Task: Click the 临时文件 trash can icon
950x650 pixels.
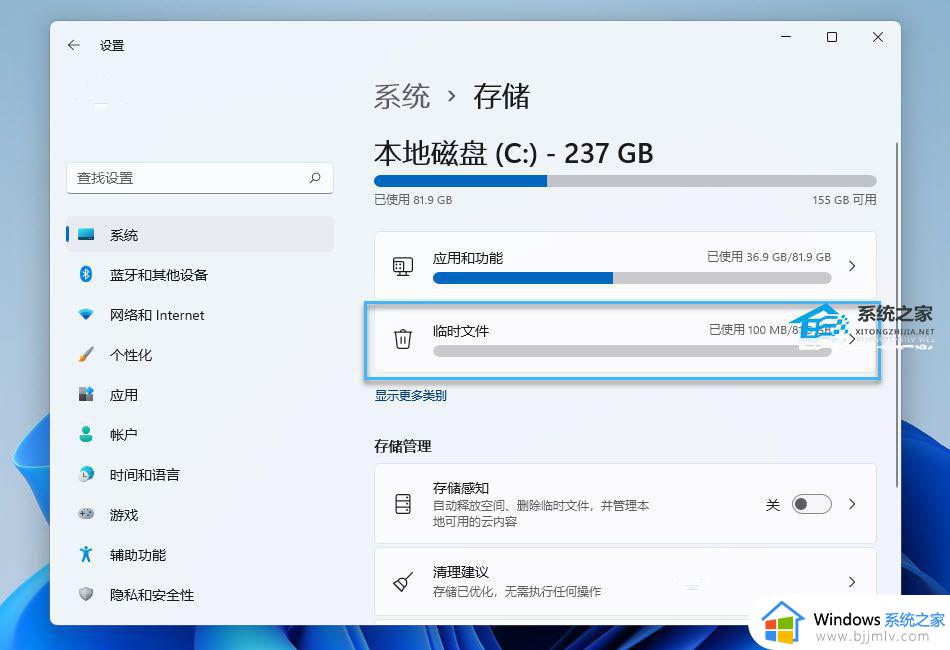Action: coord(403,339)
